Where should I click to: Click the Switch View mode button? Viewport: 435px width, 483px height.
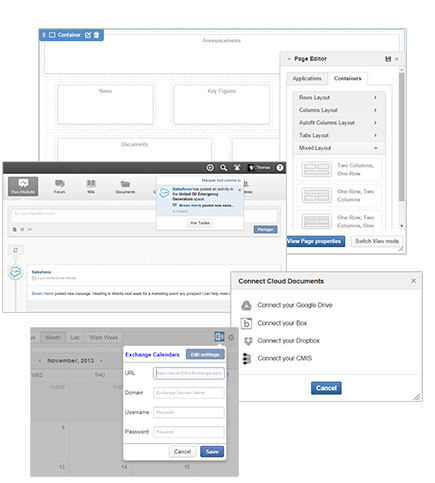(x=377, y=241)
